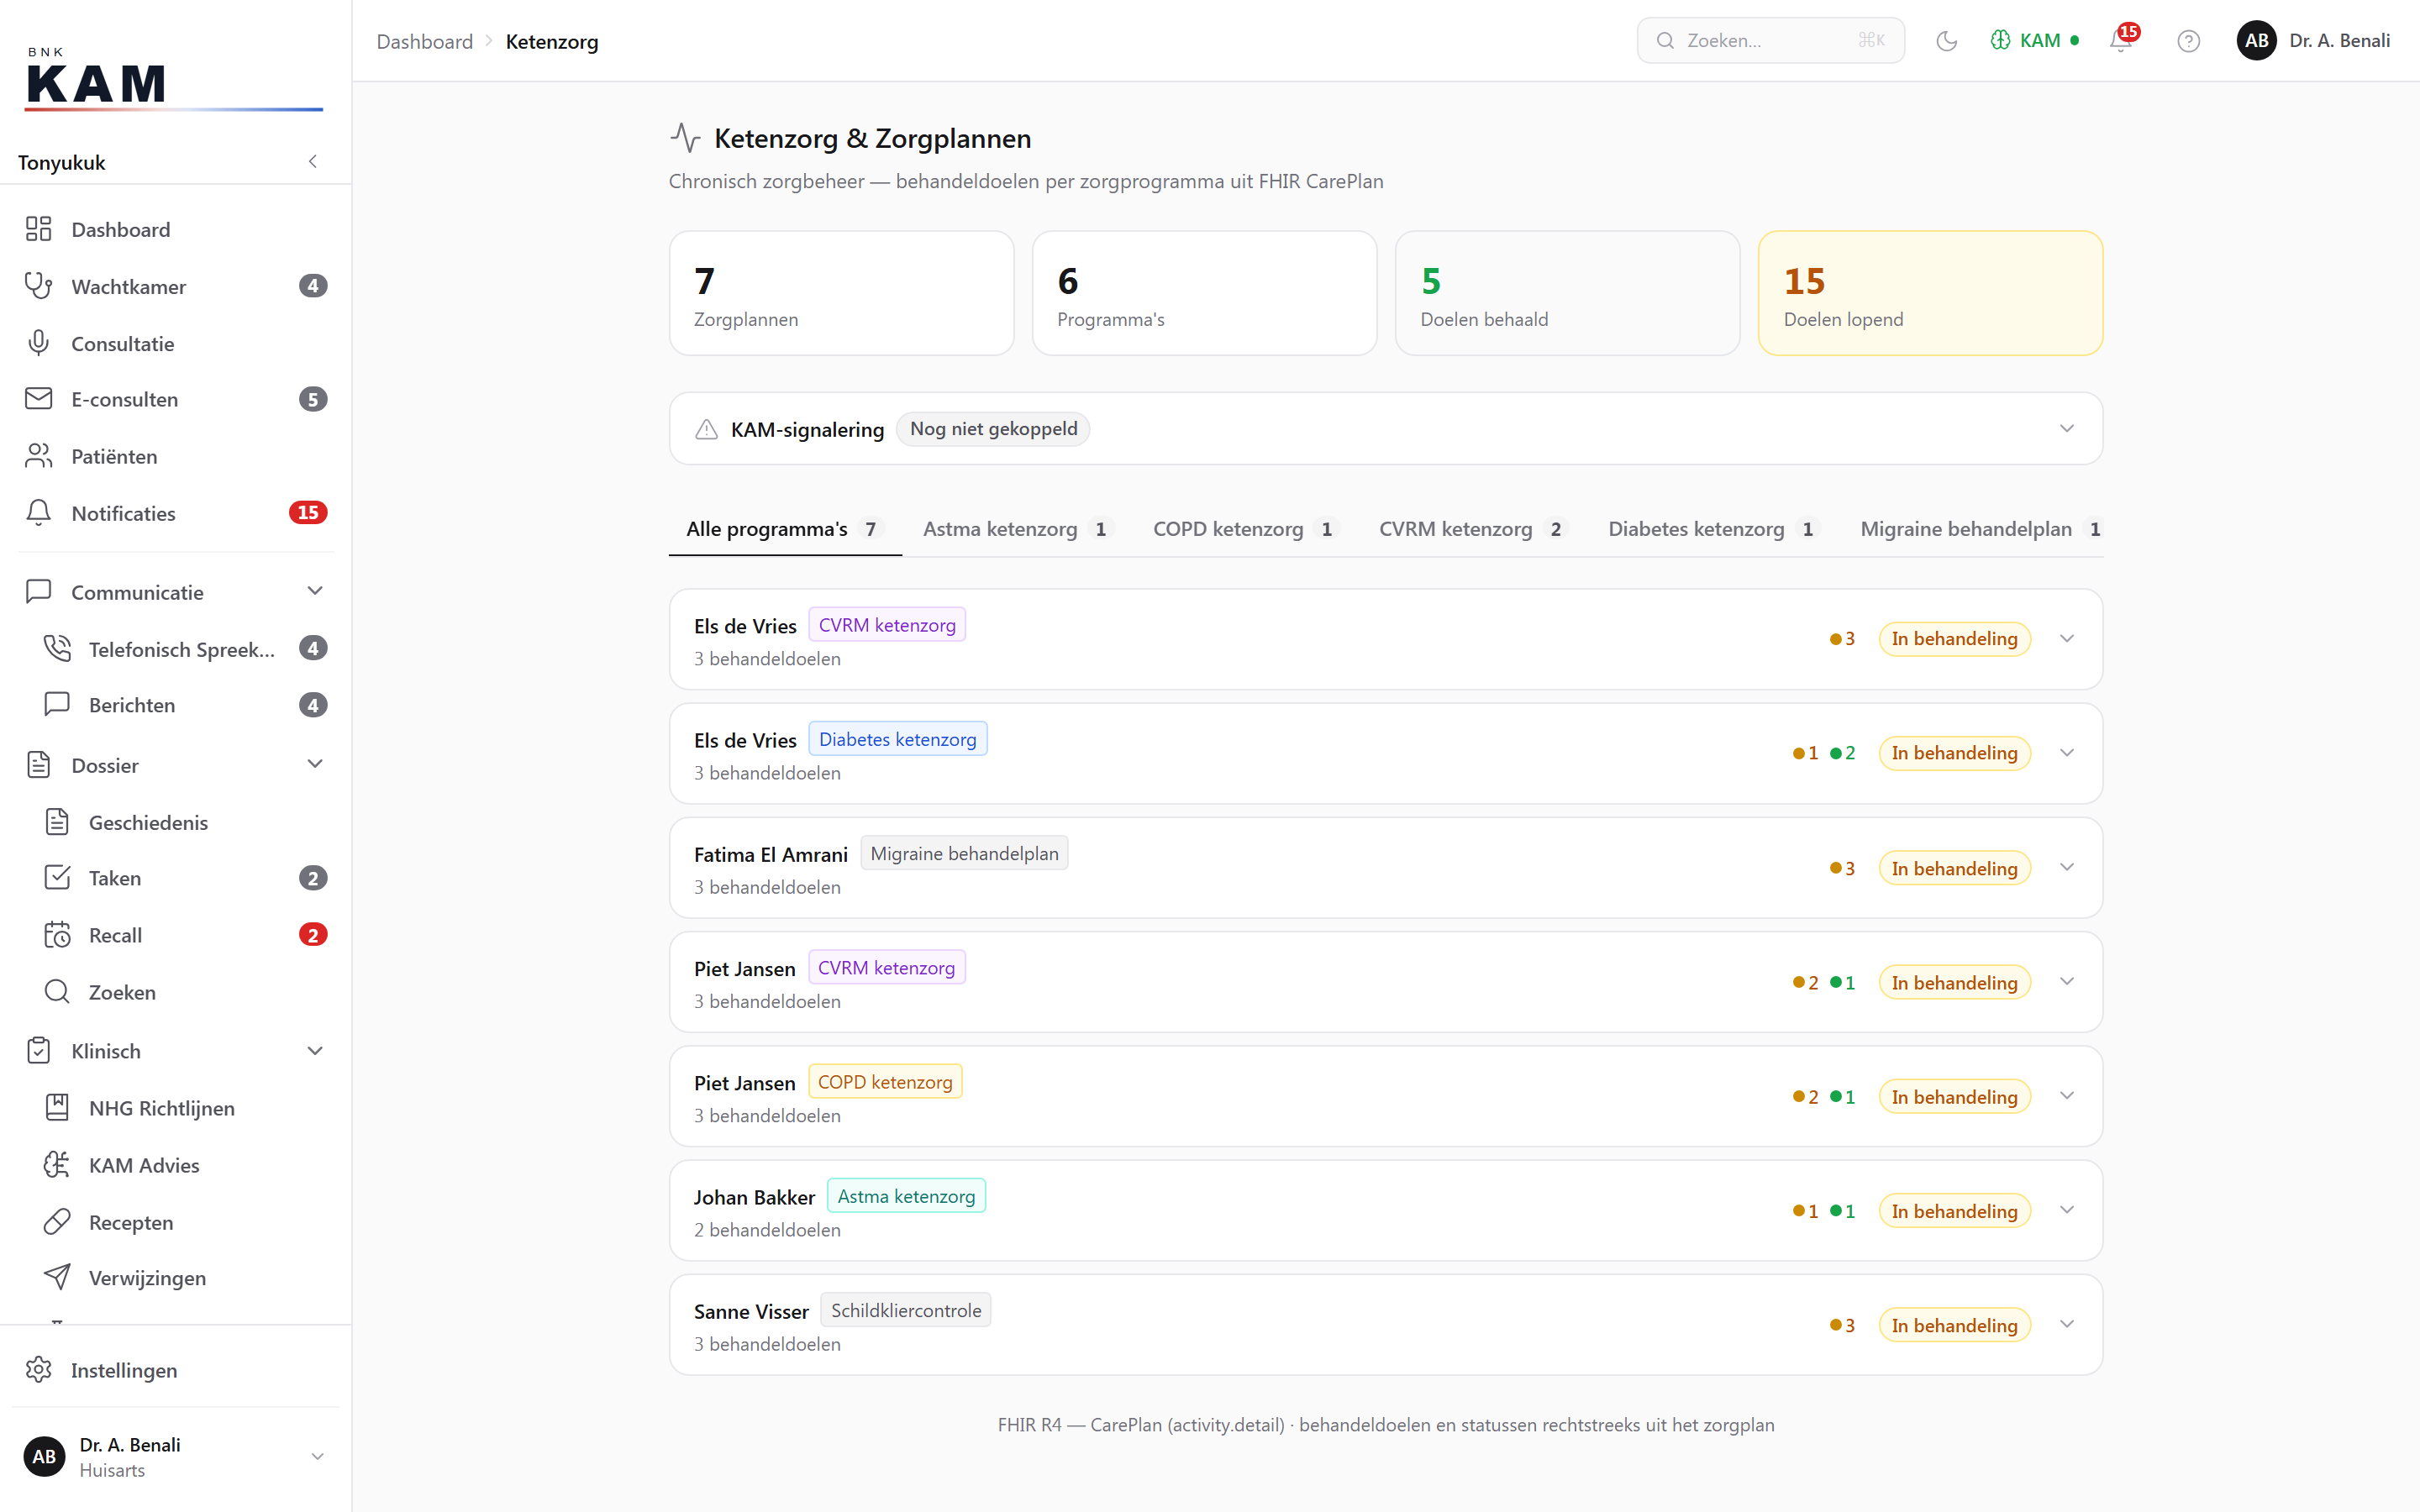The height and width of the screenshot is (1512, 2420).
Task: Open sidebar Zoeken magnifier item
Action: point(185,992)
